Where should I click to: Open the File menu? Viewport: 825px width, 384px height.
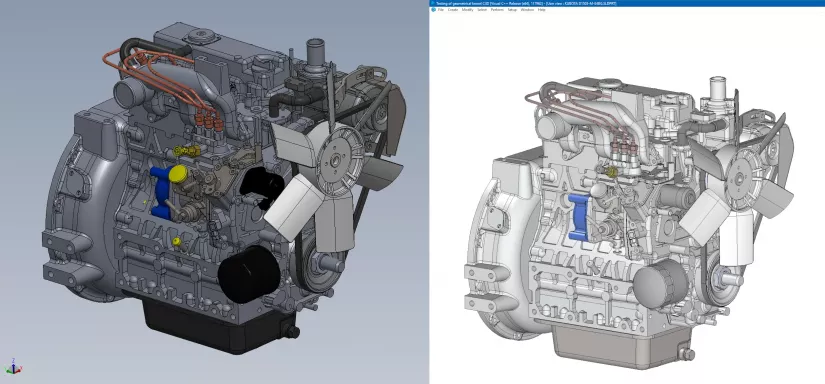(x=441, y=9)
